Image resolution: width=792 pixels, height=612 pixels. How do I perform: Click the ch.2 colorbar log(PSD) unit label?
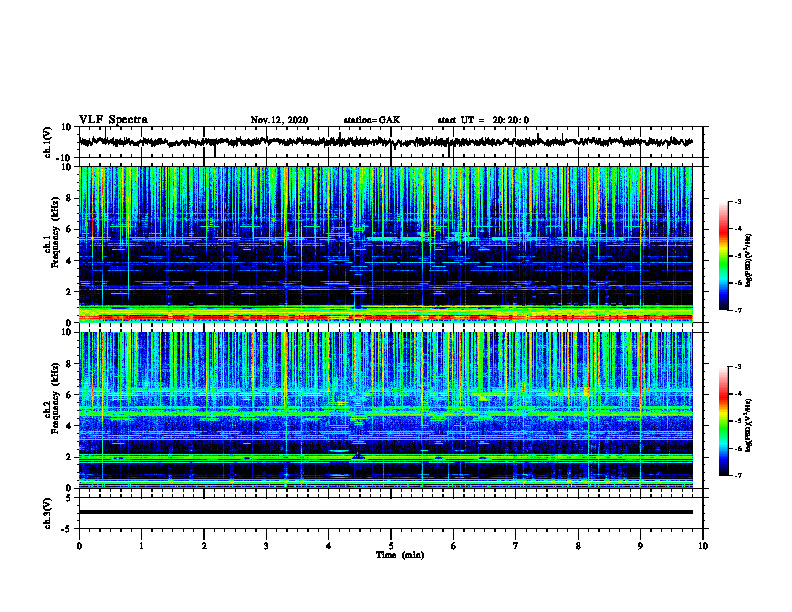pyautogui.click(x=749, y=423)
